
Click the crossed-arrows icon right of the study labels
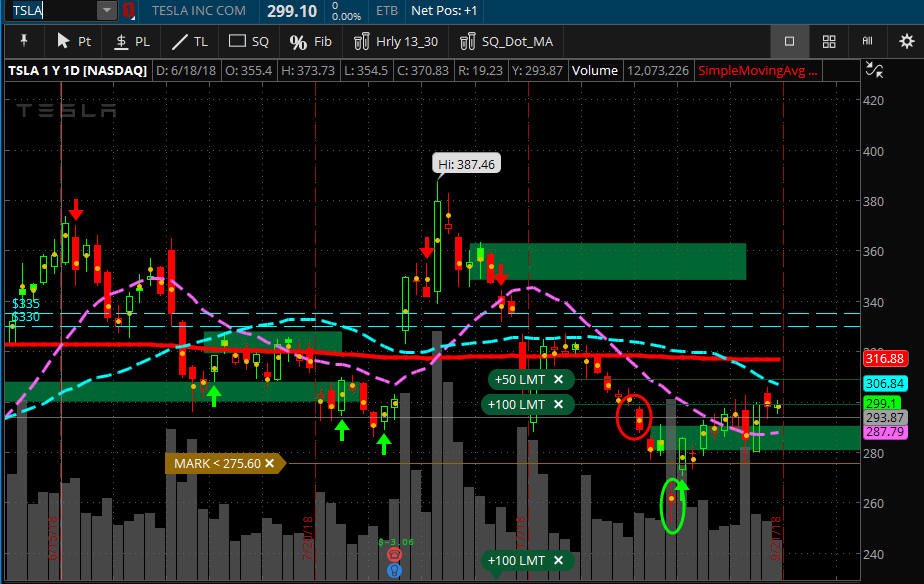coord(874,70)
